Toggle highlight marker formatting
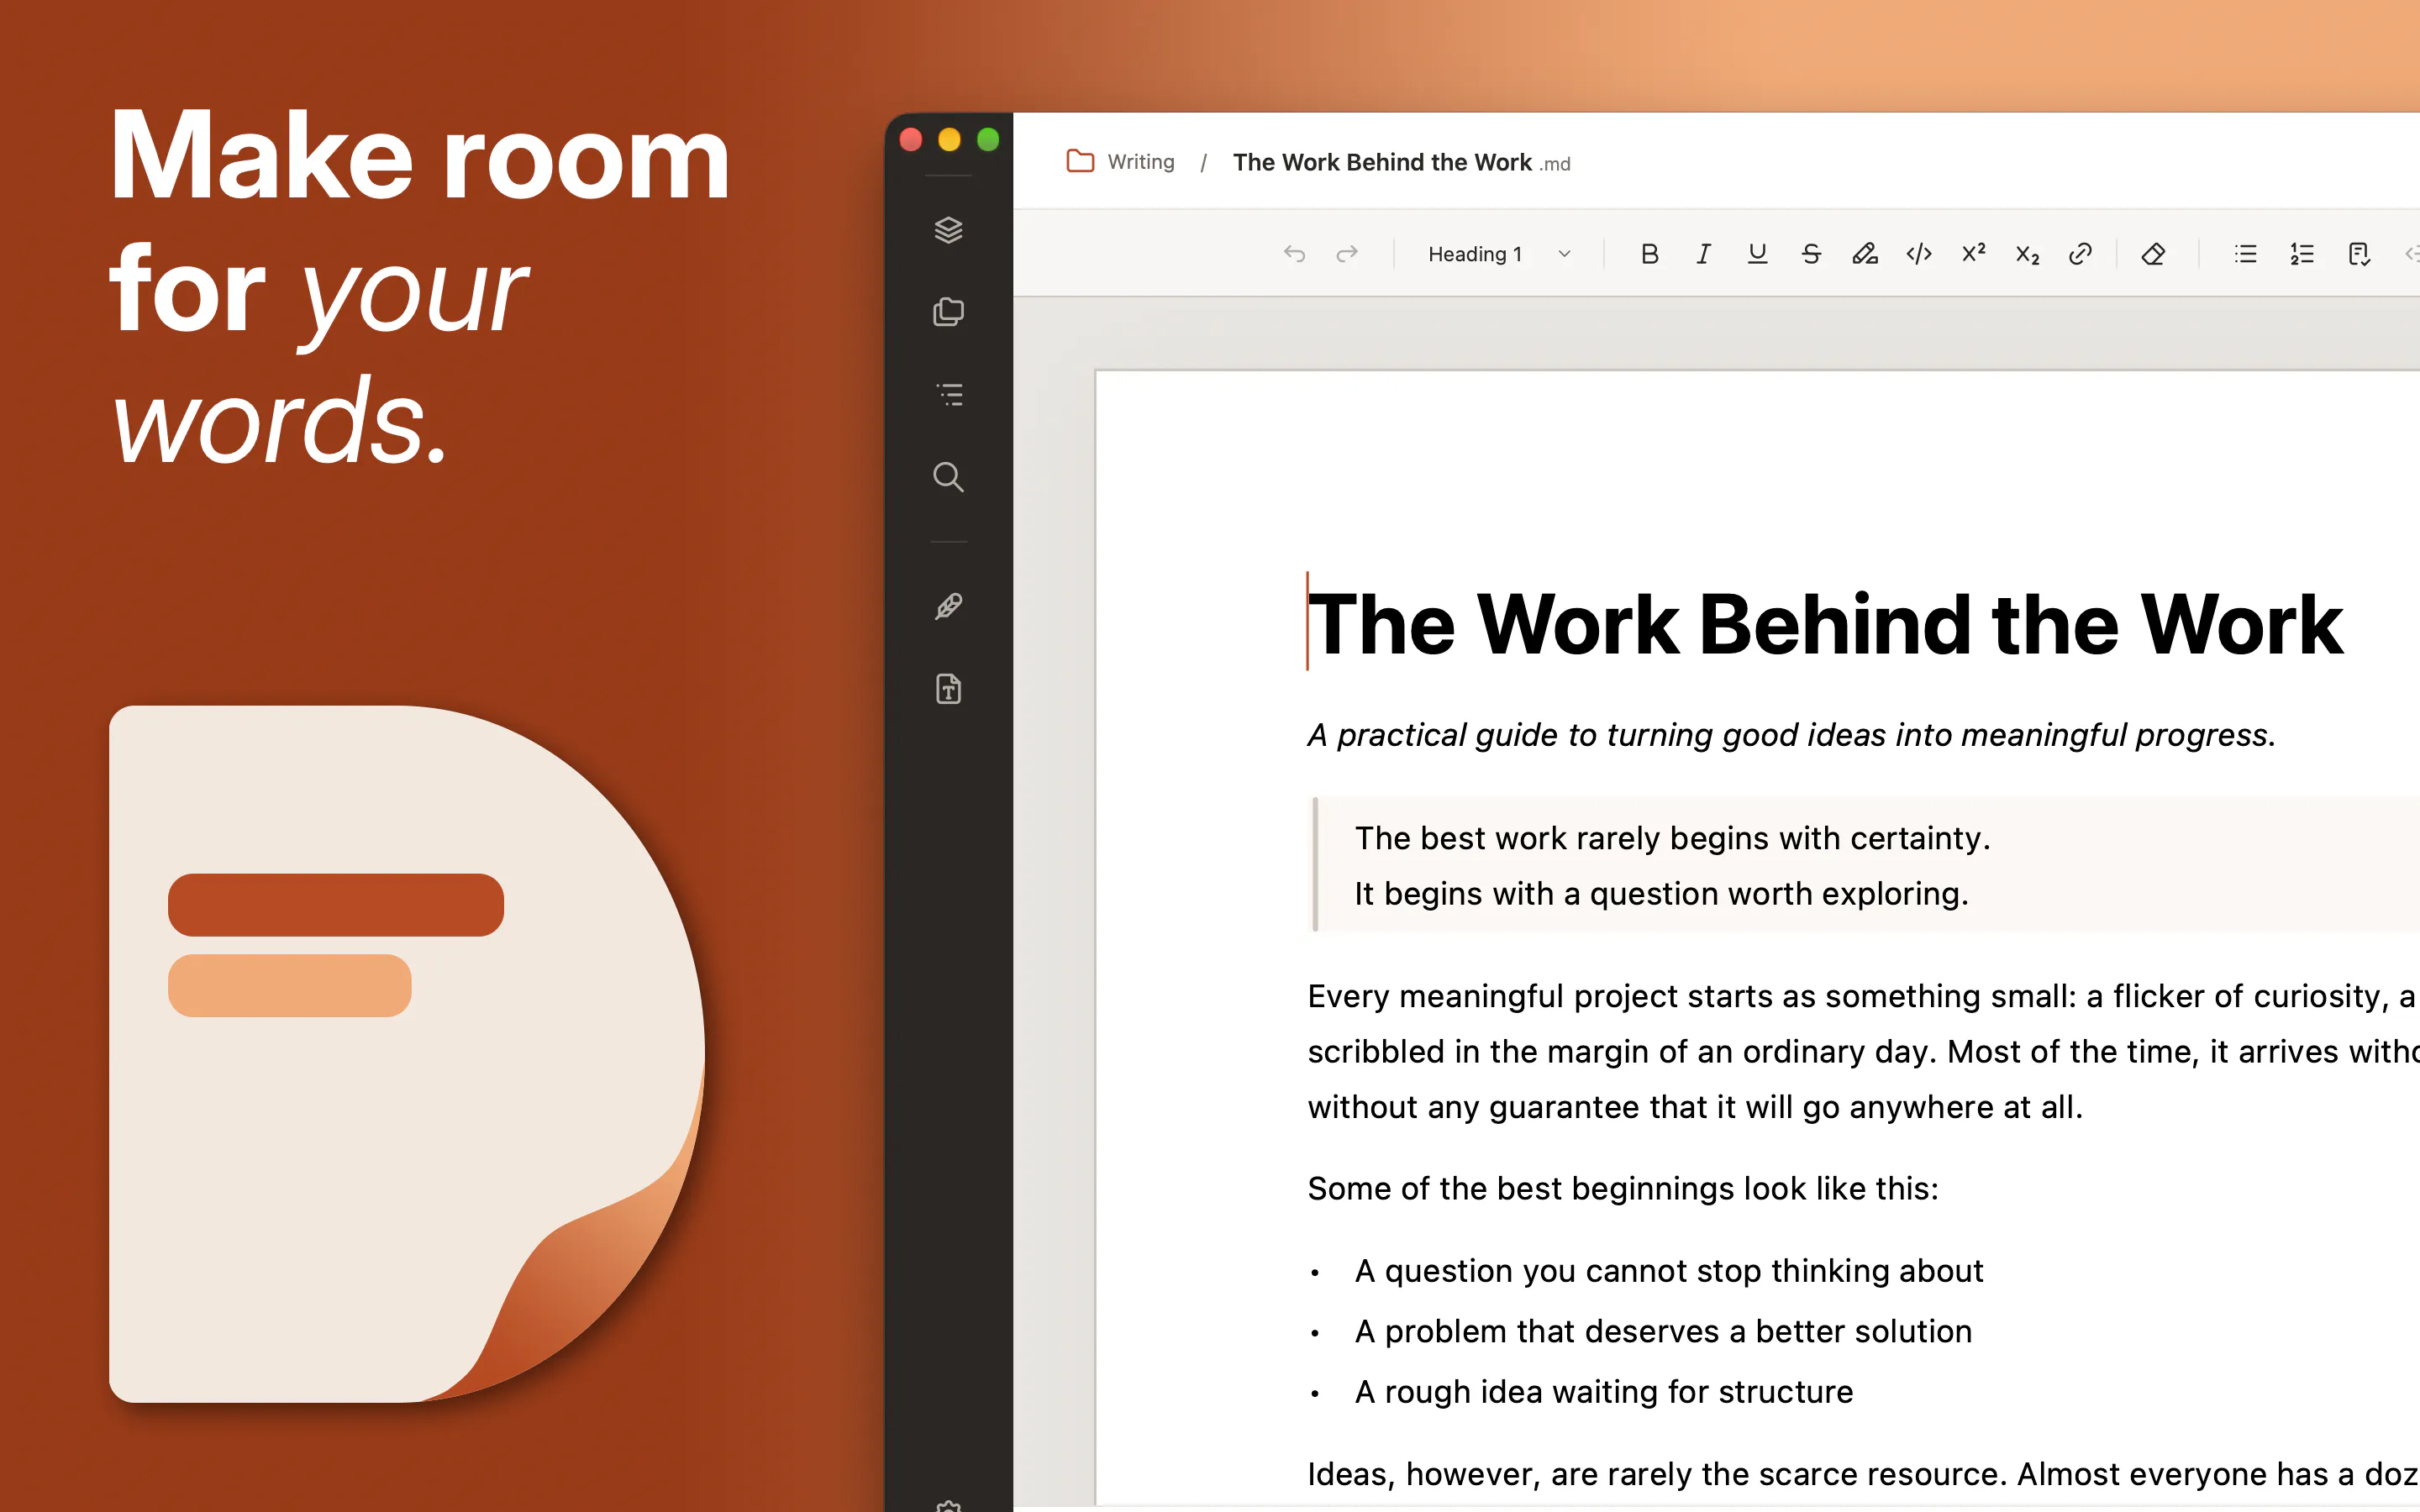2420x1512 pixels. pyautogui.click(x=1865, y=254)
